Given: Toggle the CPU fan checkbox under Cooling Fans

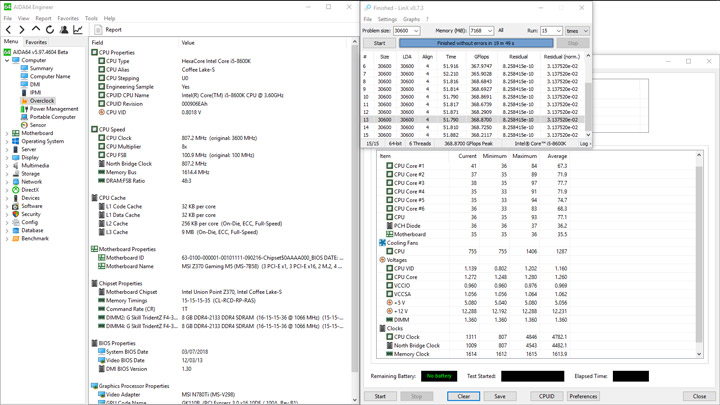Looking at the screenshot, I should tap(389, 251).
